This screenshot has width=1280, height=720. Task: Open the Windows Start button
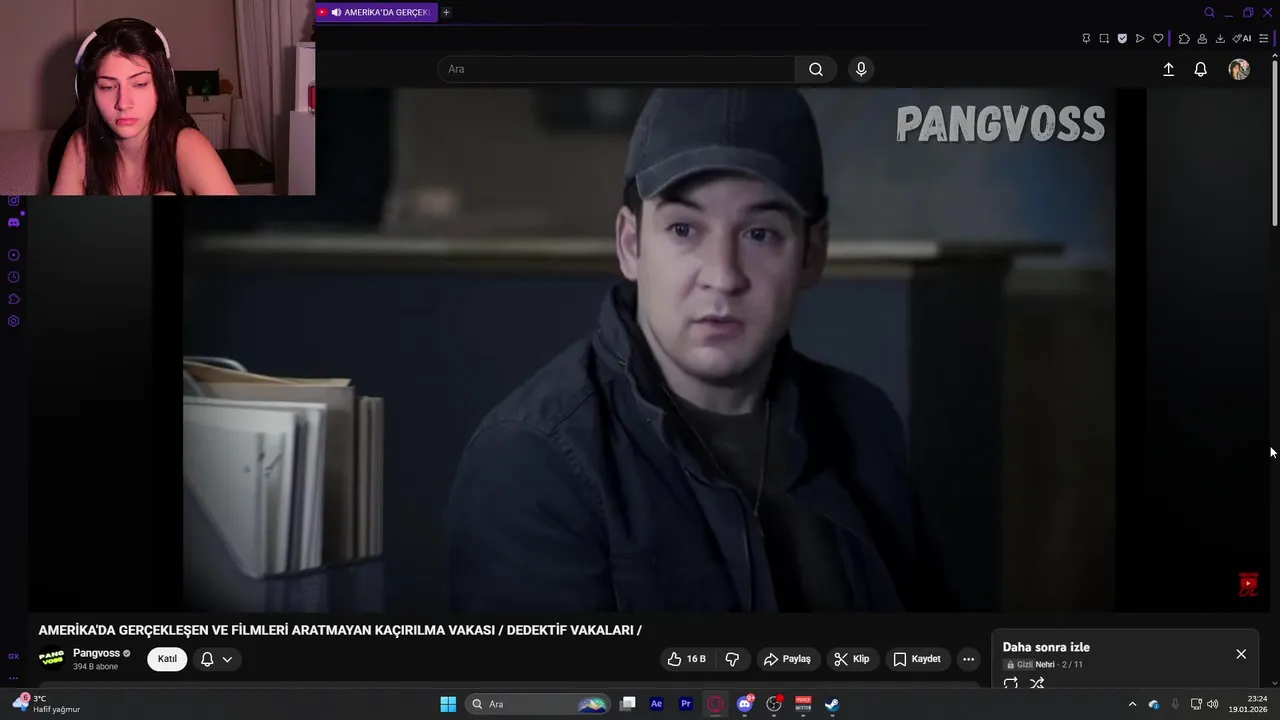pos(448,704)
